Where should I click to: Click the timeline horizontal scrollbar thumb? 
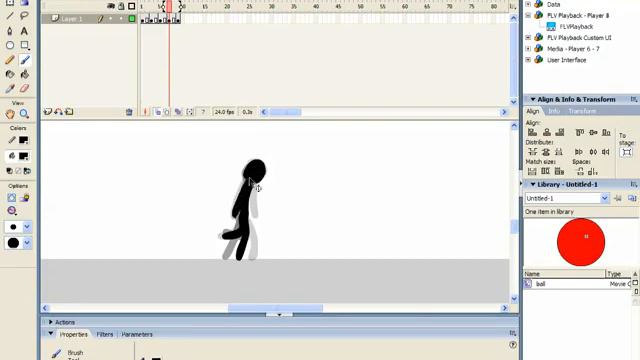285,112
